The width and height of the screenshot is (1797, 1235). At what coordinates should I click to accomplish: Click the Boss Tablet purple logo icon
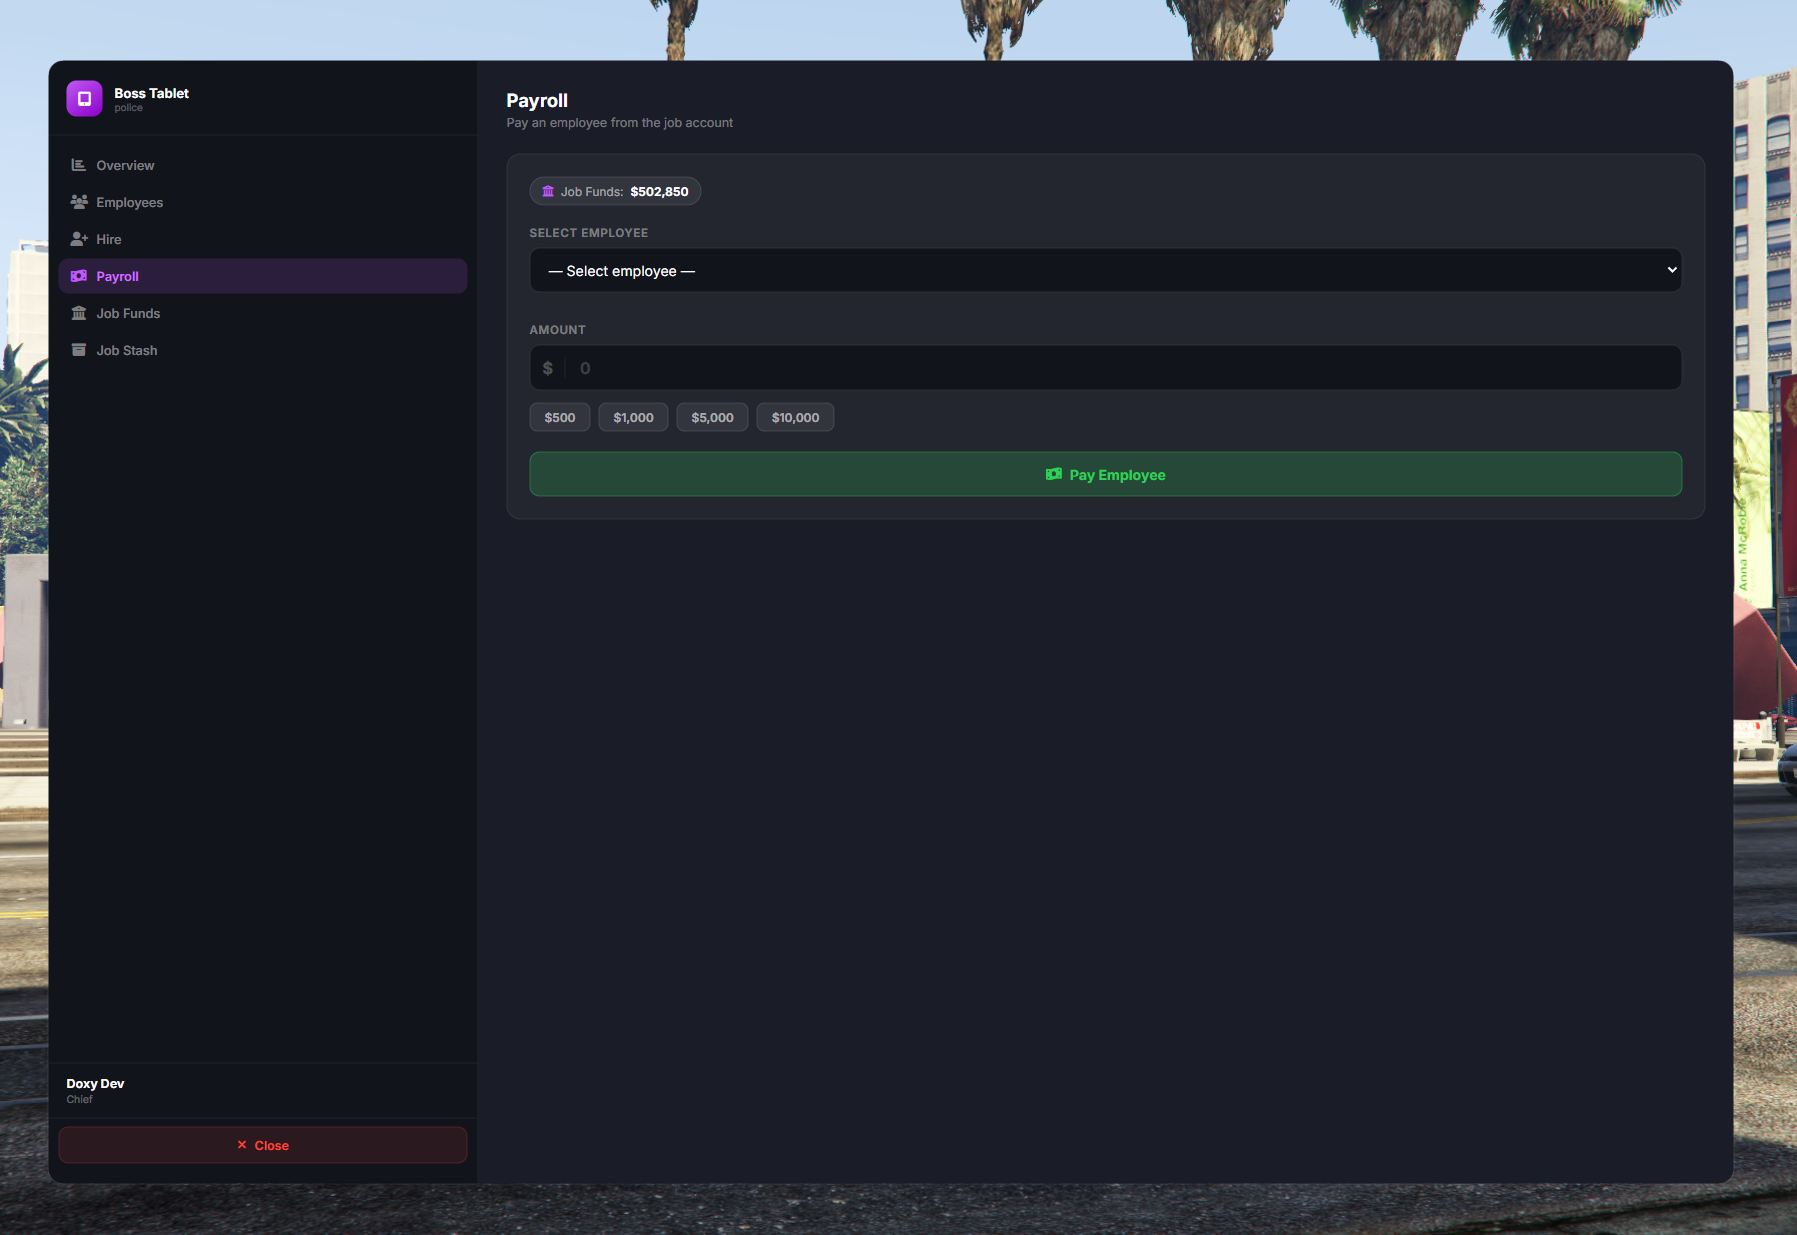(x=84, y=98)
